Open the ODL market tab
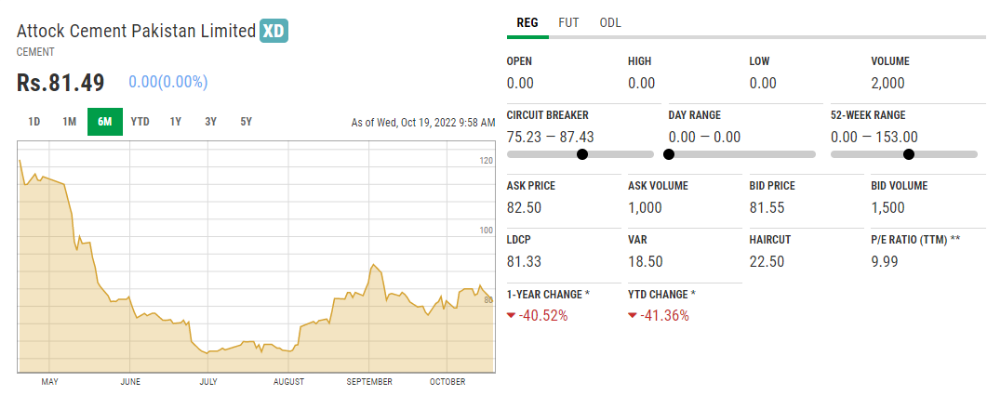The image size is (1000, 395). (x=610, y=23)
